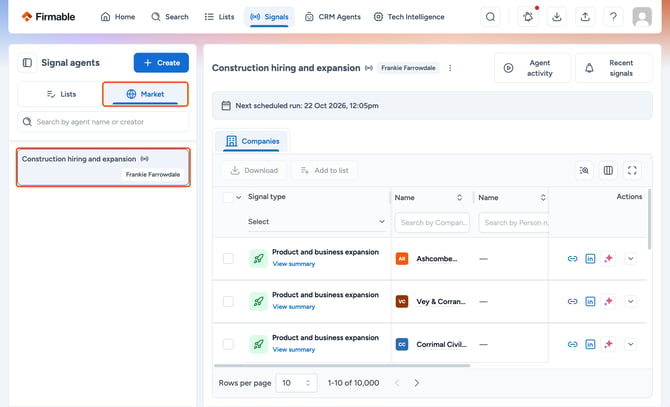
Task: Tick the checkbox for the Ashcombe row
Action: click(228, 259)
